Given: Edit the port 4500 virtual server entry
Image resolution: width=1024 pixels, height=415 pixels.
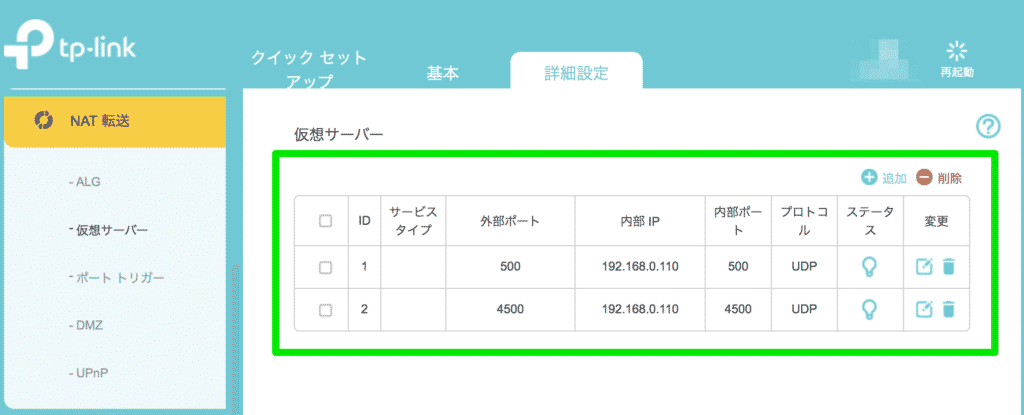Looking at the screenshot, I should click(924, 309).
